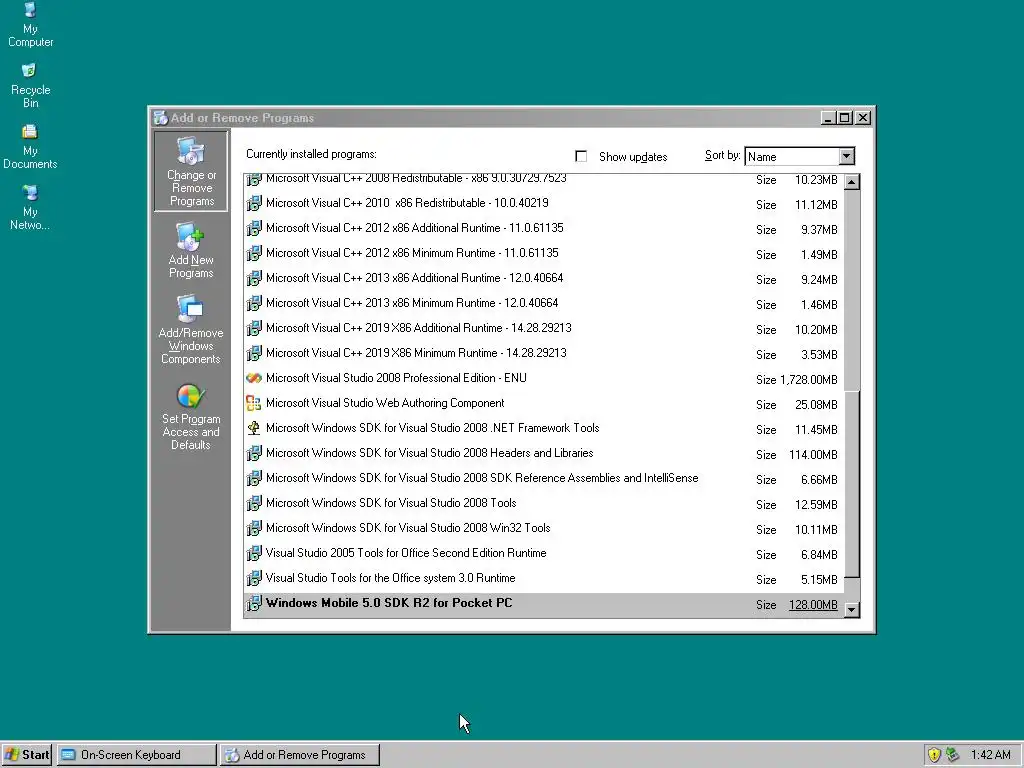Click network connection tray icon
Screen dimensions: 1024x768
pos(953,755)
